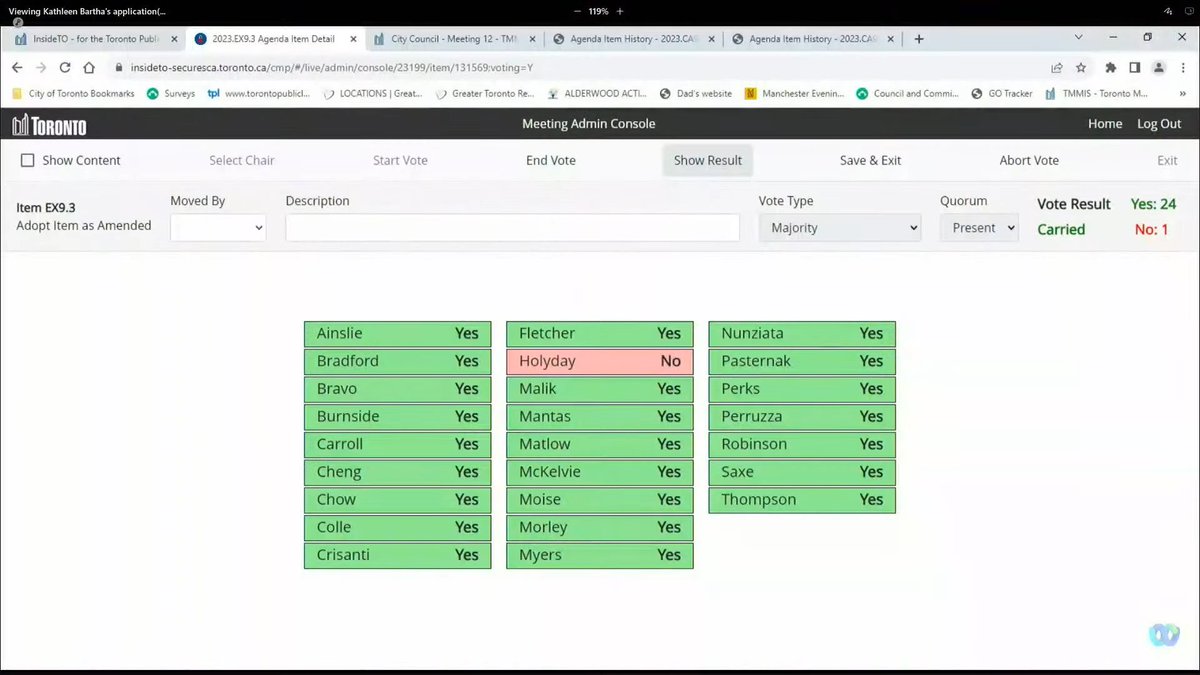The width and height of the screenshot is (1200, 675).
Task: Open the browser home page icon
Action: tap(89, 68)
